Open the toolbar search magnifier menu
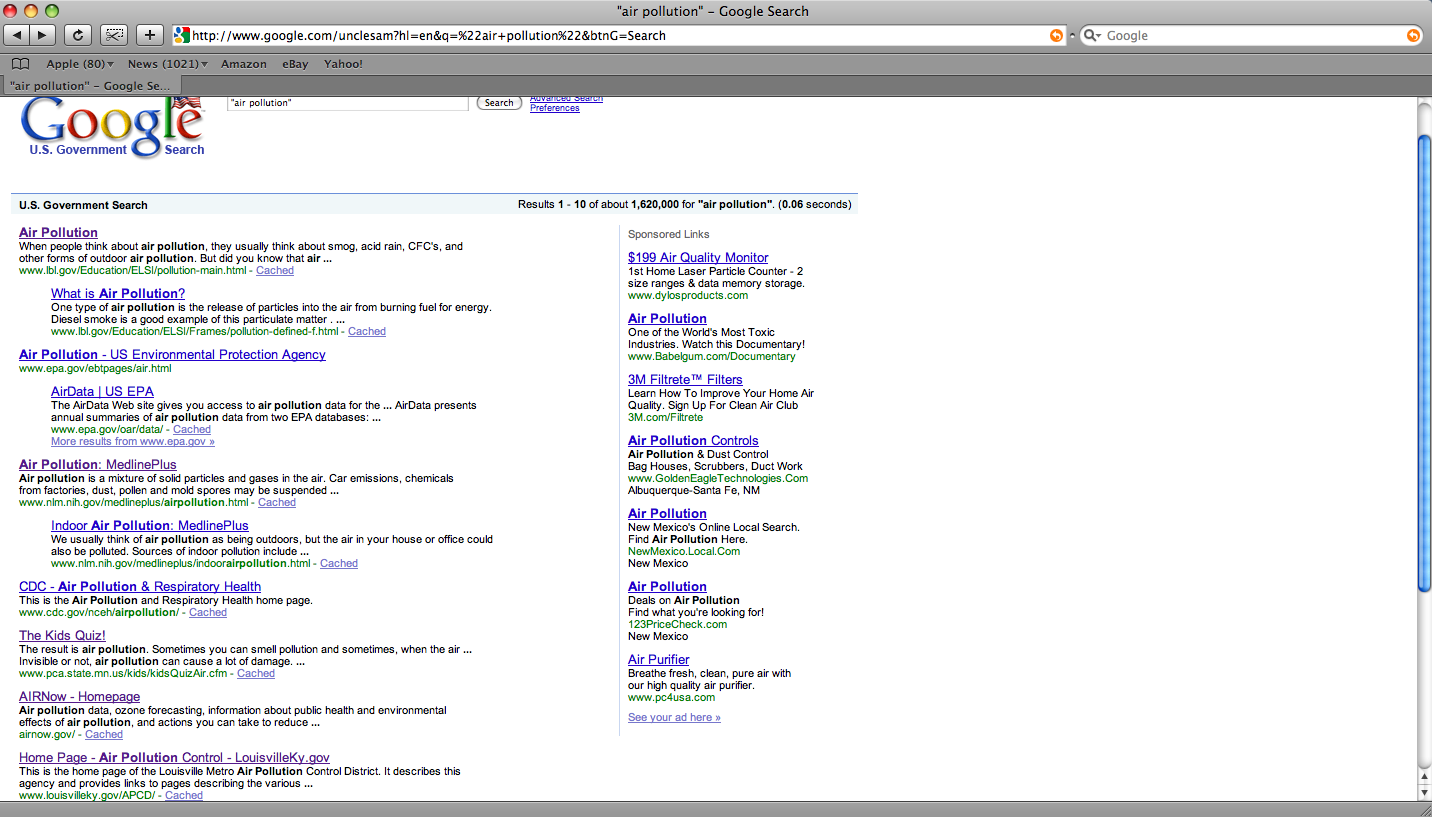 click(x=1093, y=35)
